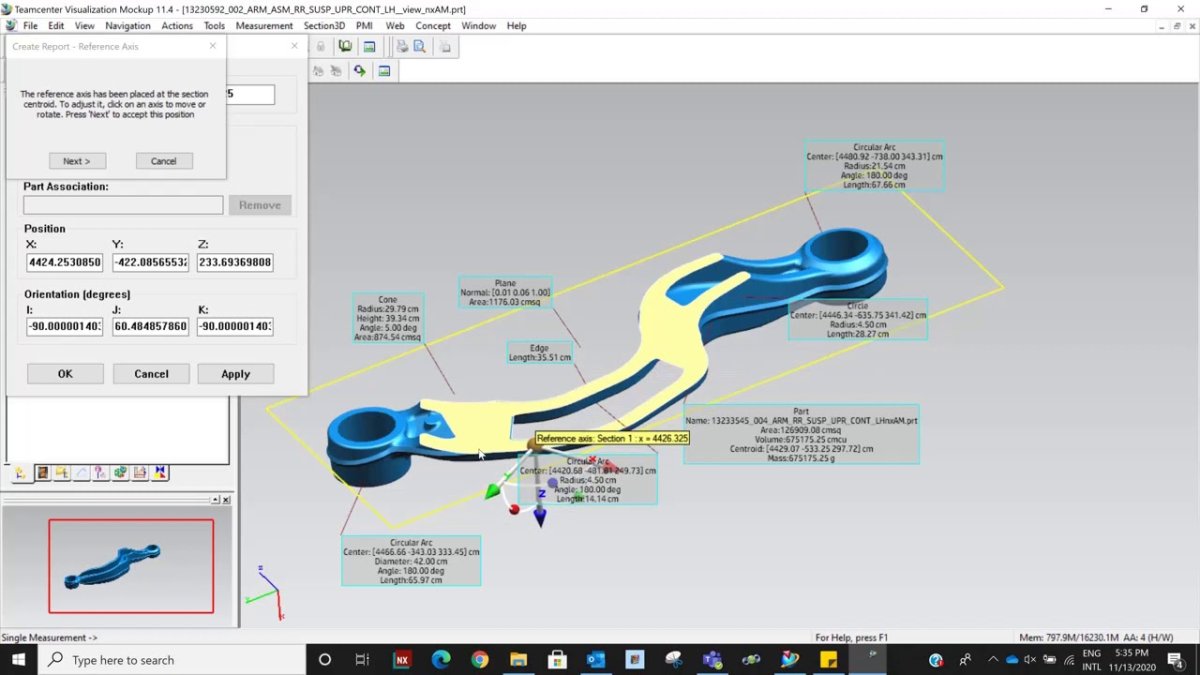Confirm dialog settings with OK
This screenshot has height=675, width=1200.
(64, 373)
